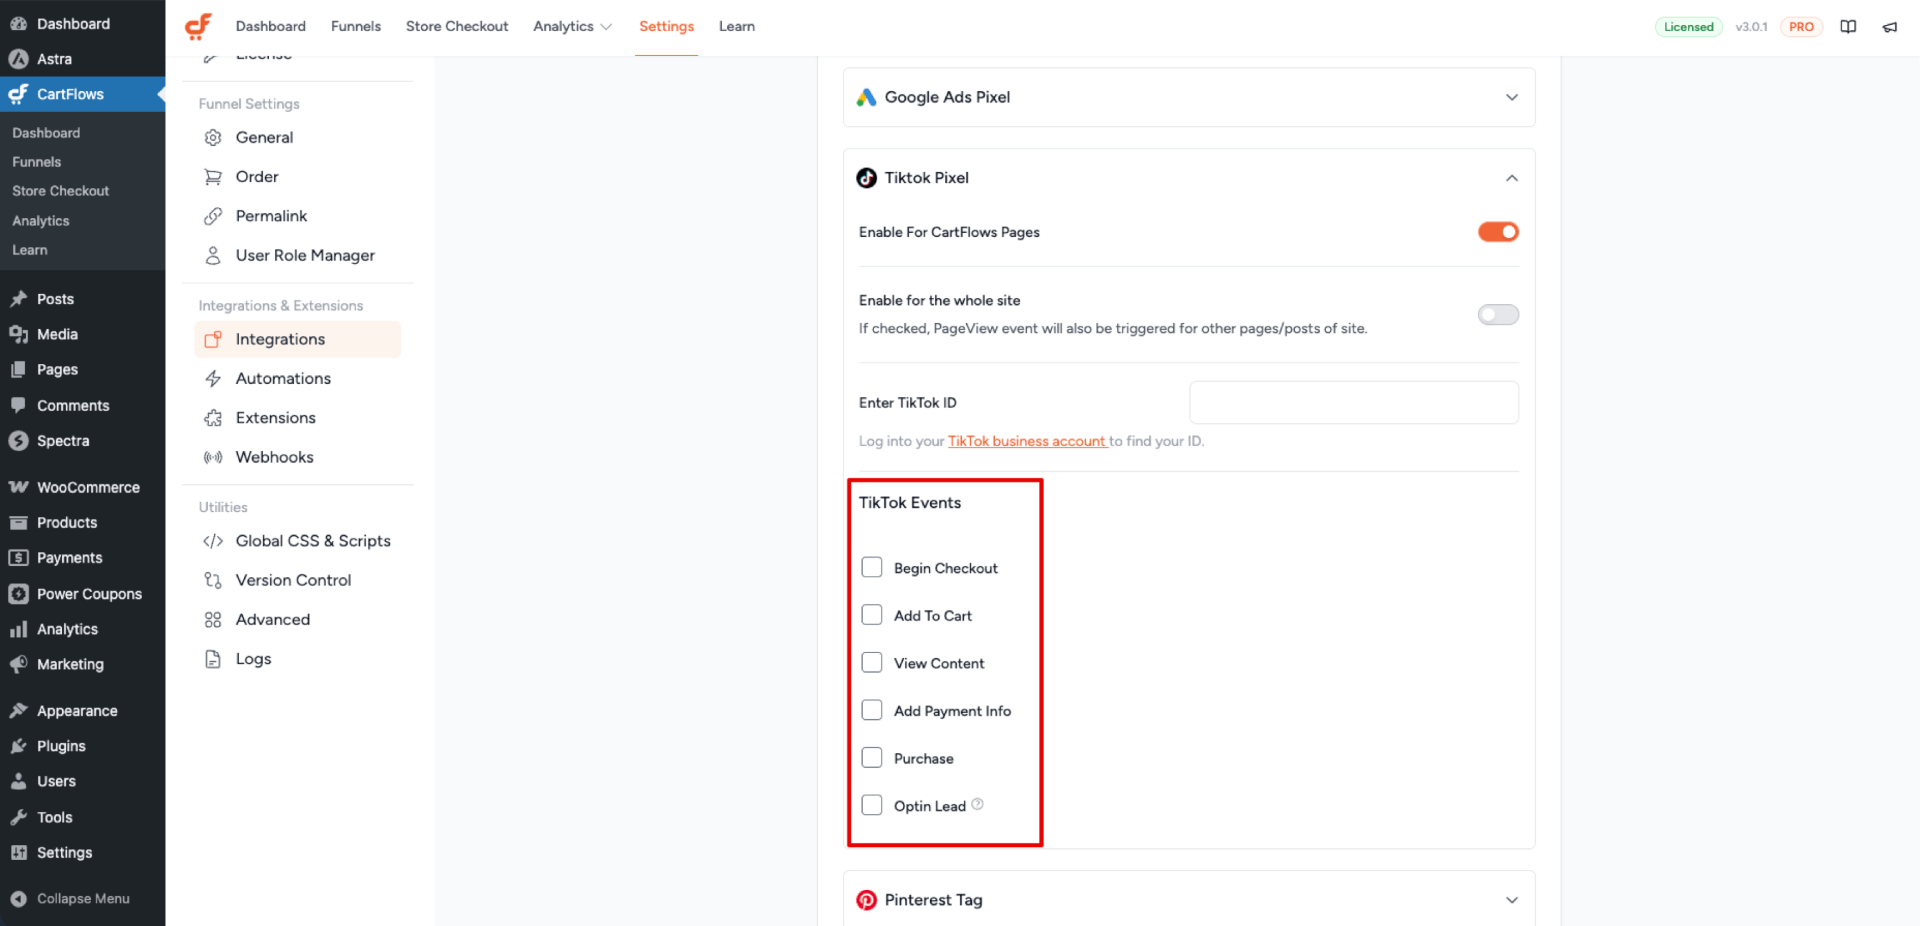This screenshot has width=1920, height=926.
Task: Click the megaphone announcements icon
Action: [1890, 27]
